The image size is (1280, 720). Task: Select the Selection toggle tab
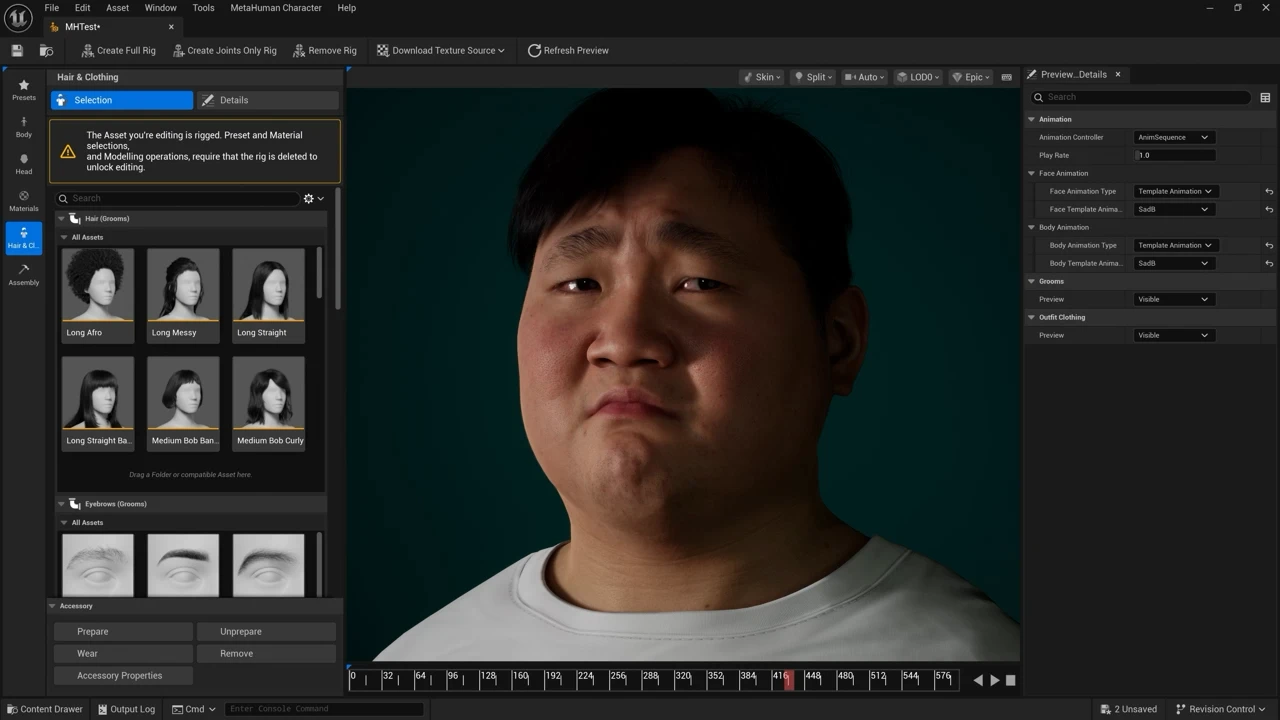point(122,100)
